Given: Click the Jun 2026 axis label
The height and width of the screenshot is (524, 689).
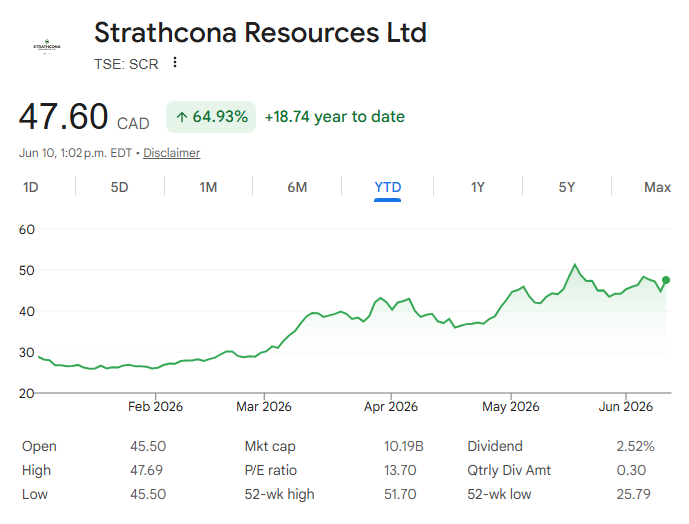Looking at the screenshot, I should [x=626, y=407].
